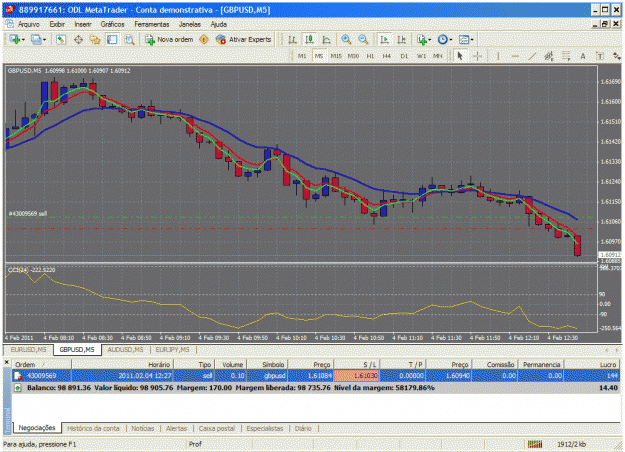Switch chart to line chart icon
This screenshot has width=625, height=452.
(x=326, y=39)
